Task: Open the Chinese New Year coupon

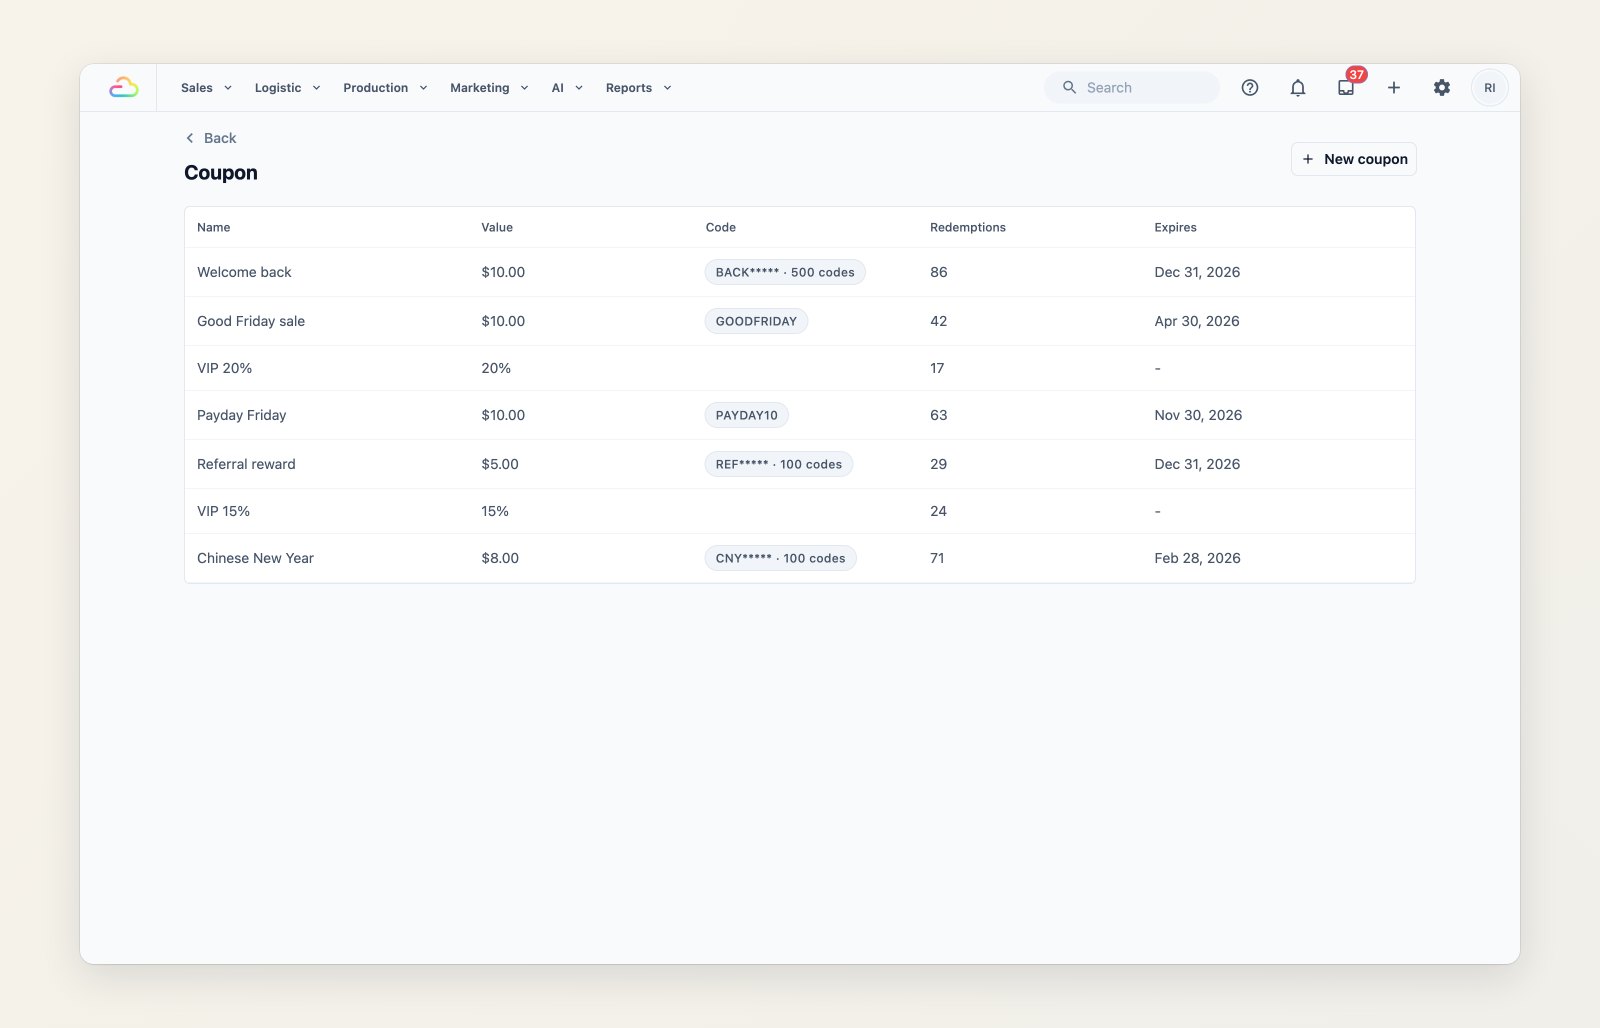Action: [x=800, y=558]
